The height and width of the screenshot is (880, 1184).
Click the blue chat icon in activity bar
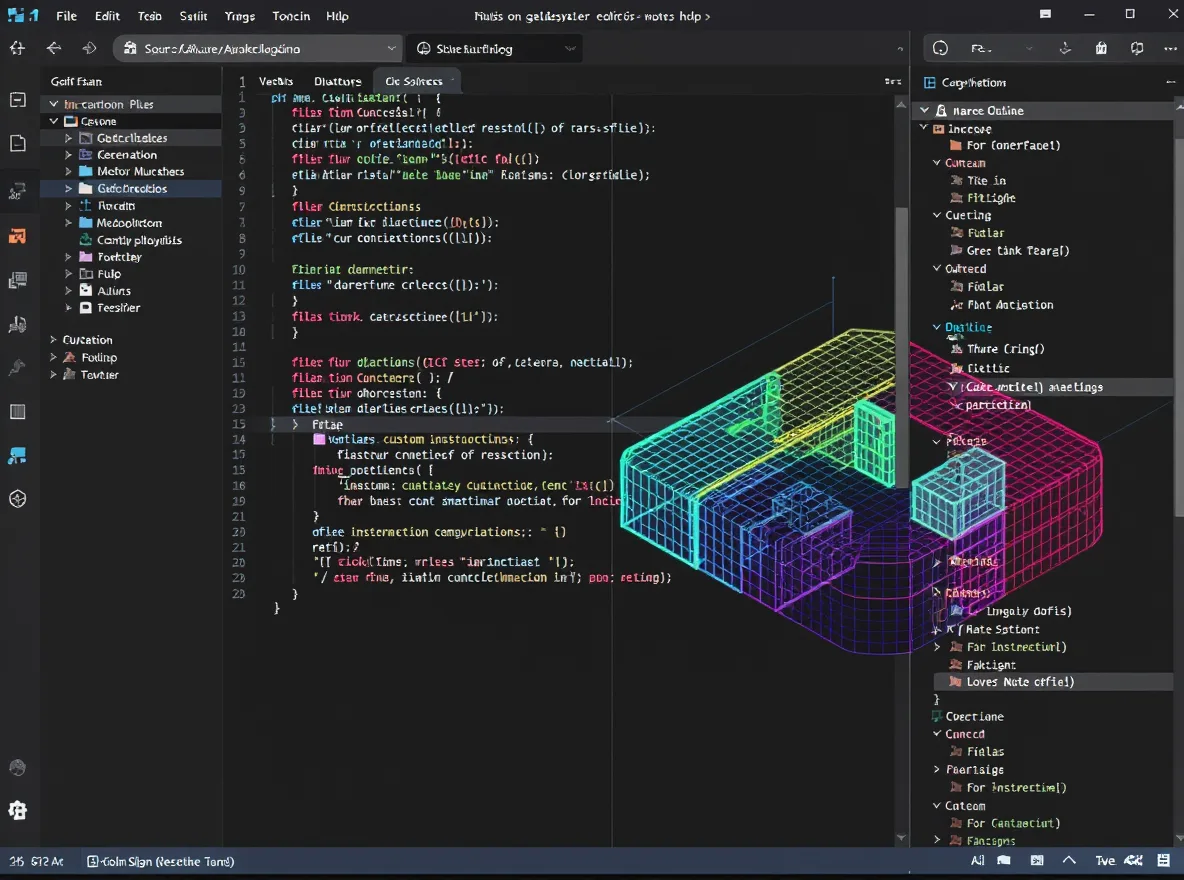tap(17, 455)
